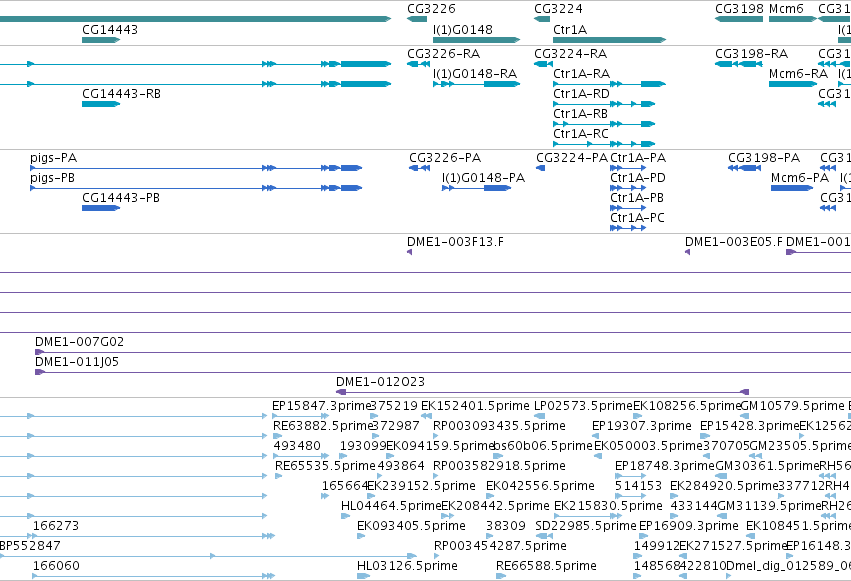Click the Ctr1A-PB protein label
The height and width of the screenshot is (581, 851).
pyautogui.click(x=637, y=198)
